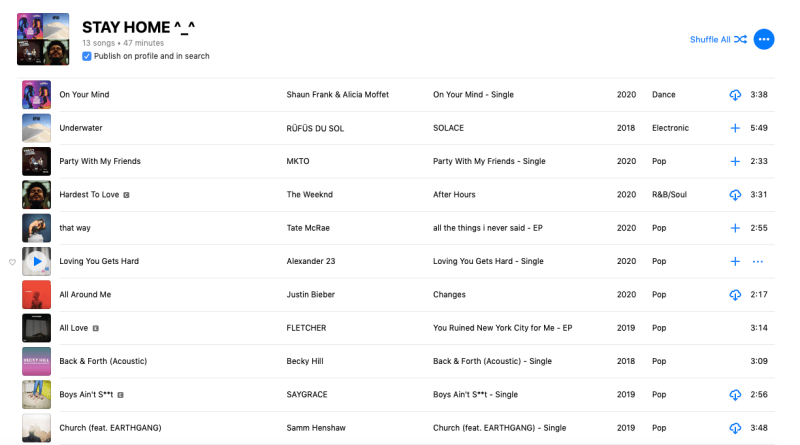The height and width of the screenshot is (445, 800).
Task: Download All Around Me from cloud
Action: [x=735, y=295]
